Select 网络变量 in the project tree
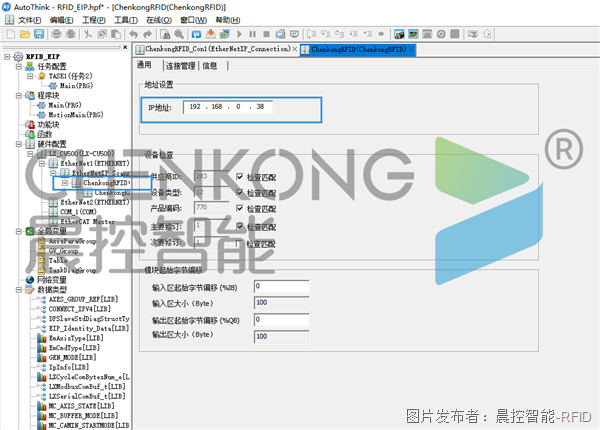 [52, 280]
